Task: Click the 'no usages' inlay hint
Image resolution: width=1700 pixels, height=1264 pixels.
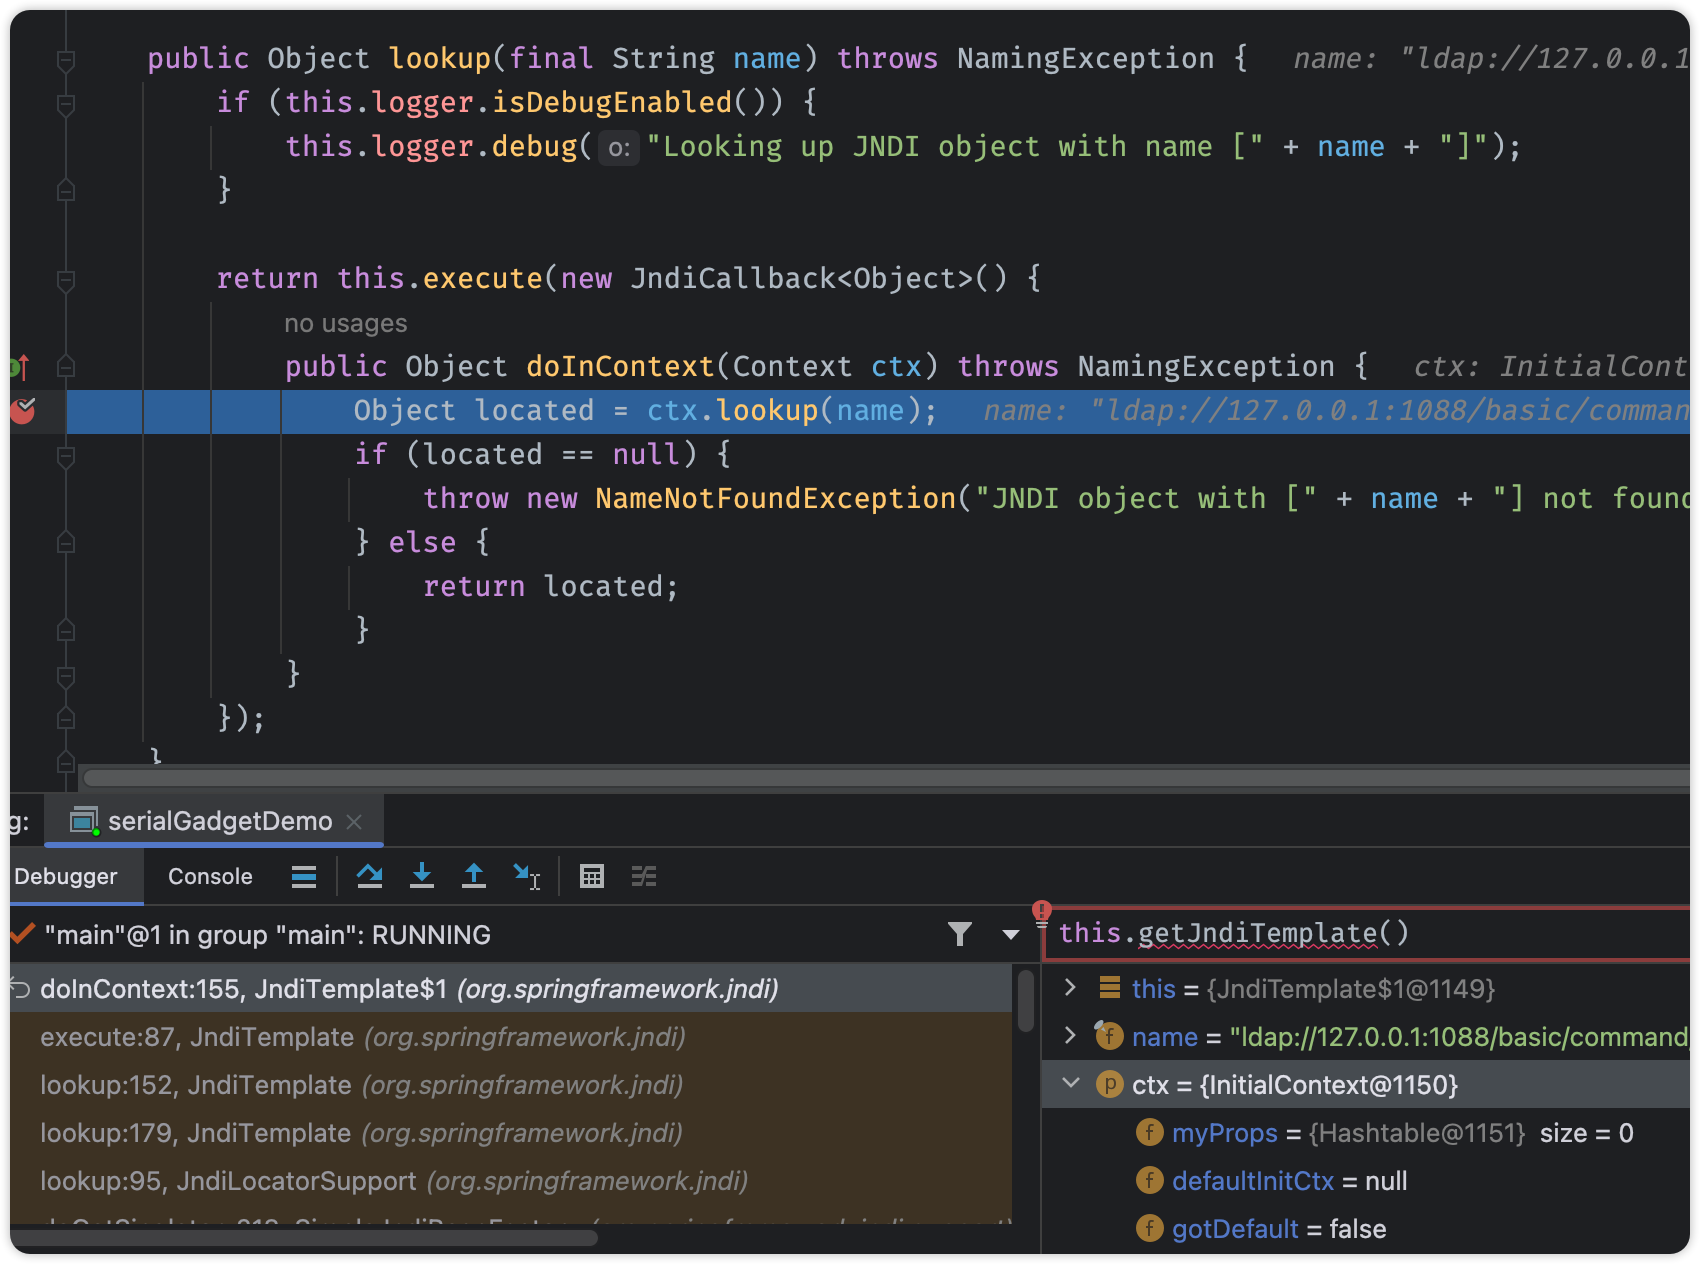Action: click(346, 324)
